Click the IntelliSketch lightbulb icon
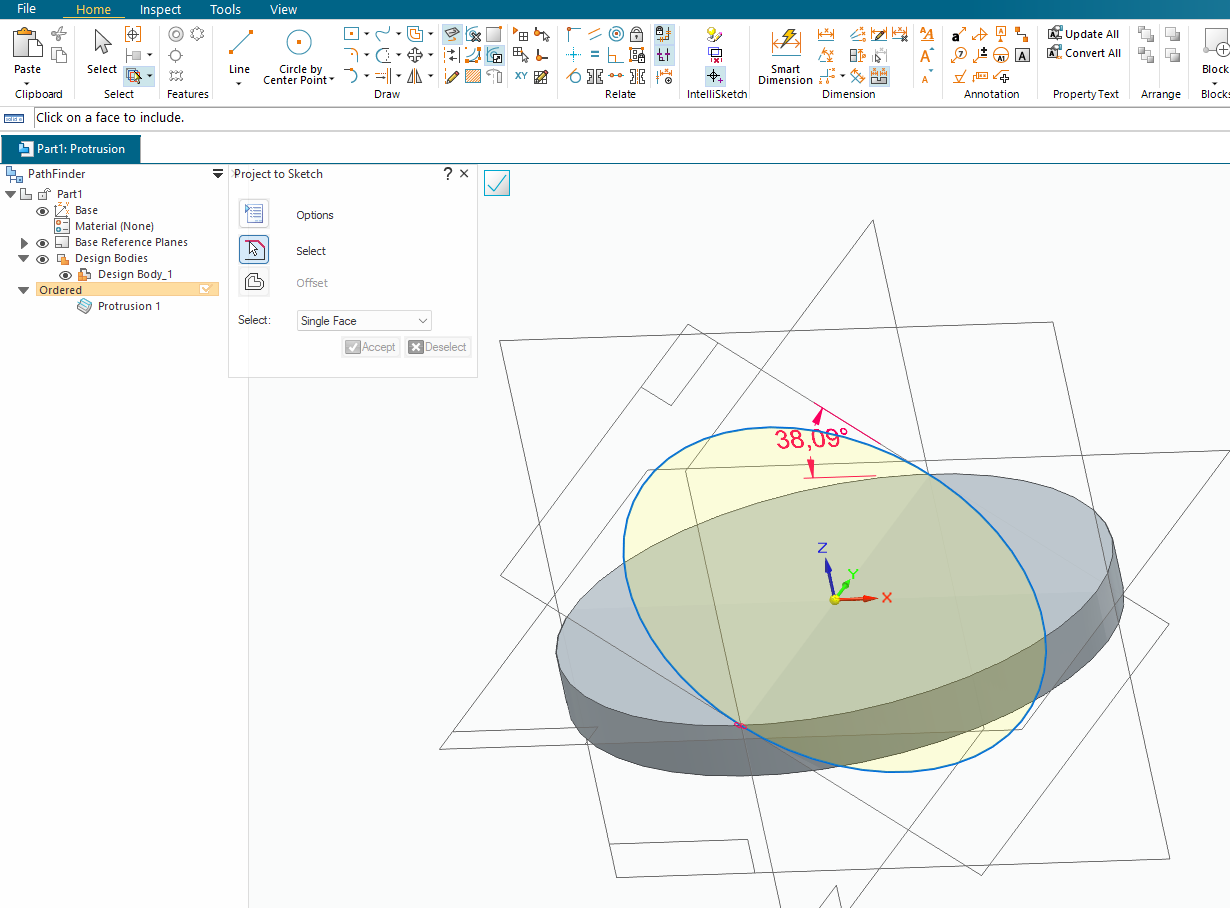Viewport: 1230px width, 908px height. click(714, 35)
